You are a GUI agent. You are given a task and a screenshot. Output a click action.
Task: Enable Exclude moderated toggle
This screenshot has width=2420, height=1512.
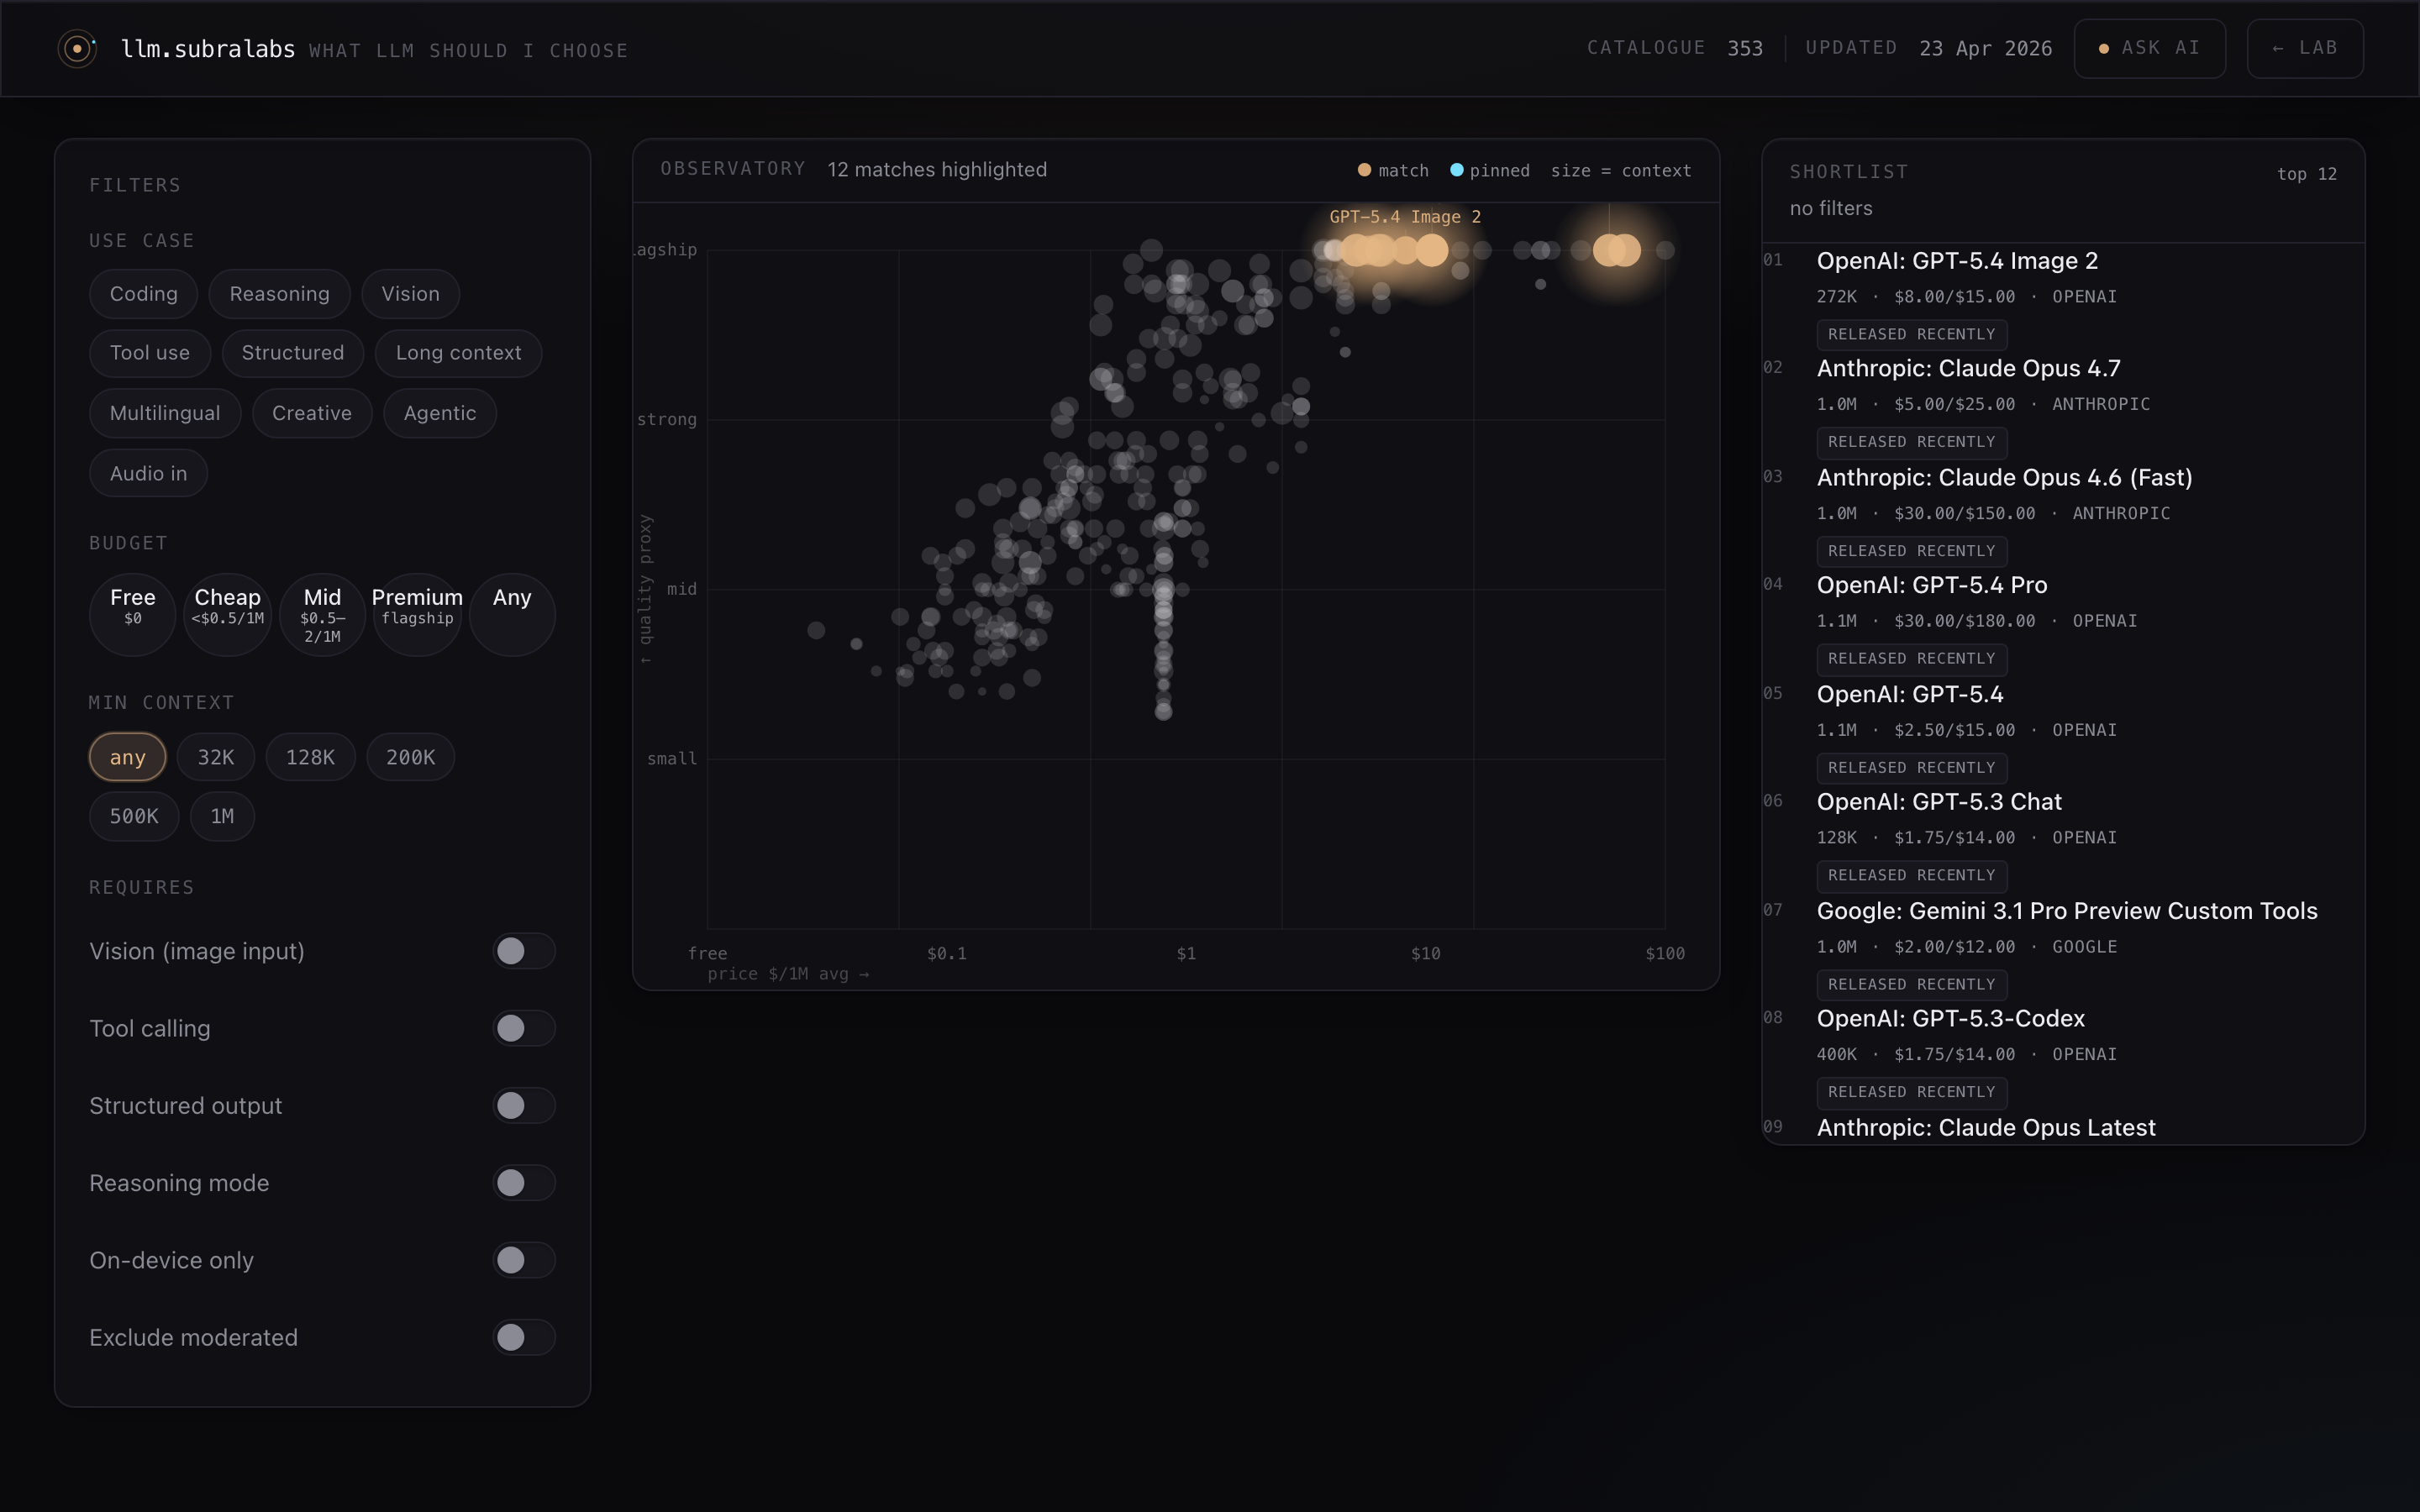pyautogui.click(x=523, y=1337)
